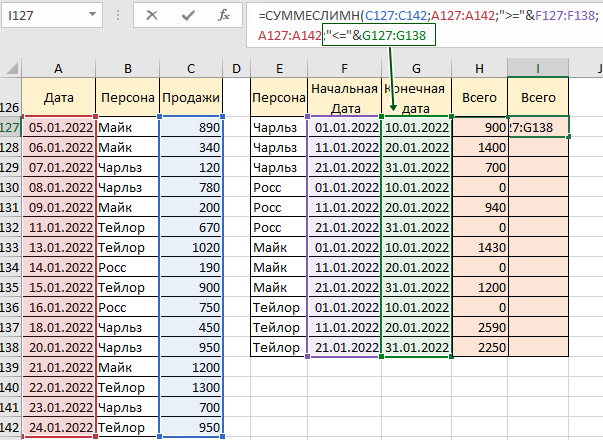Click sales value 890
The image size is (603, 440).
coord(191,127)
